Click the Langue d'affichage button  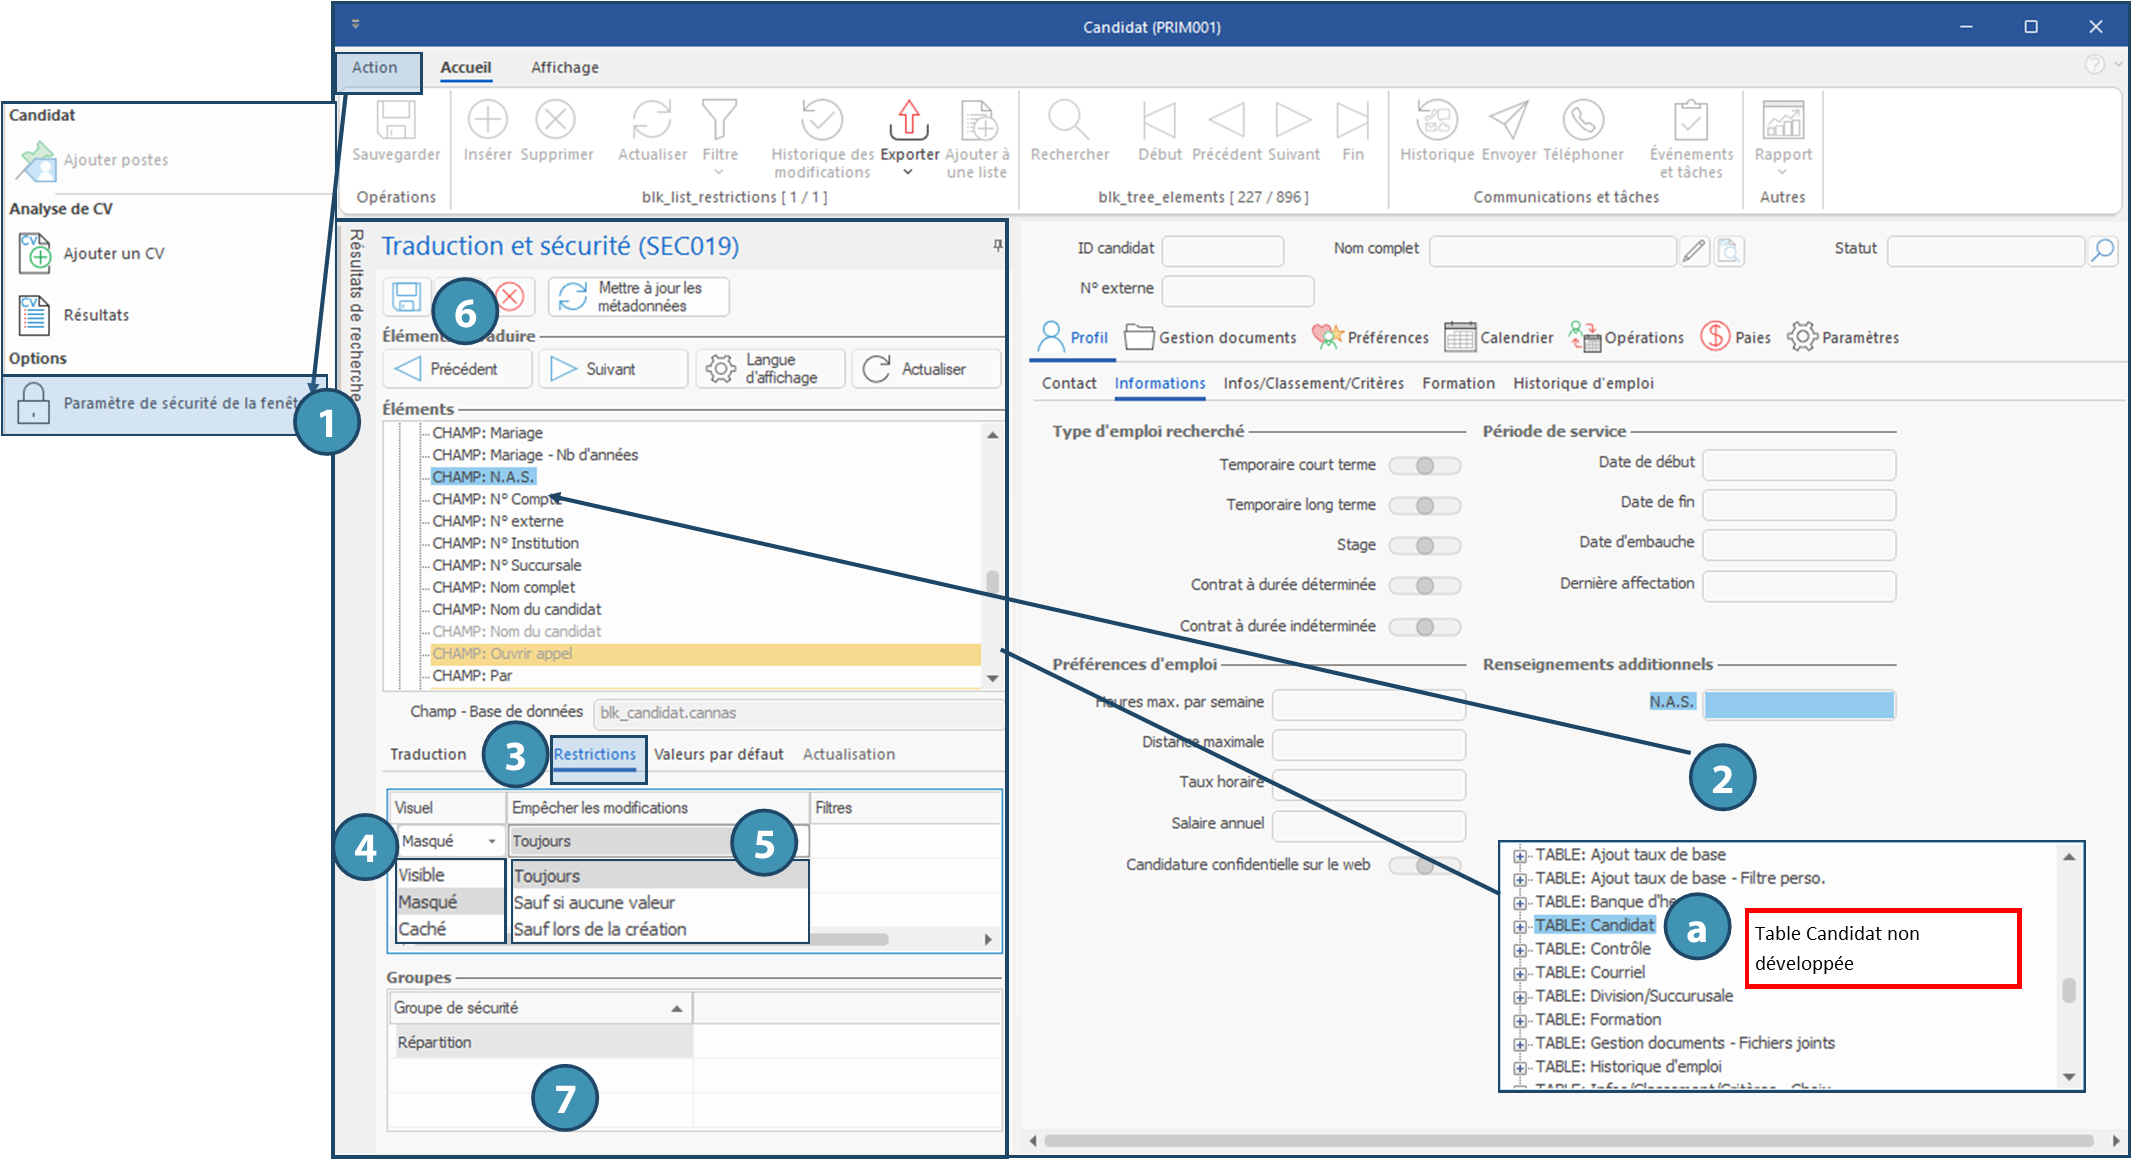pos(770,369)
